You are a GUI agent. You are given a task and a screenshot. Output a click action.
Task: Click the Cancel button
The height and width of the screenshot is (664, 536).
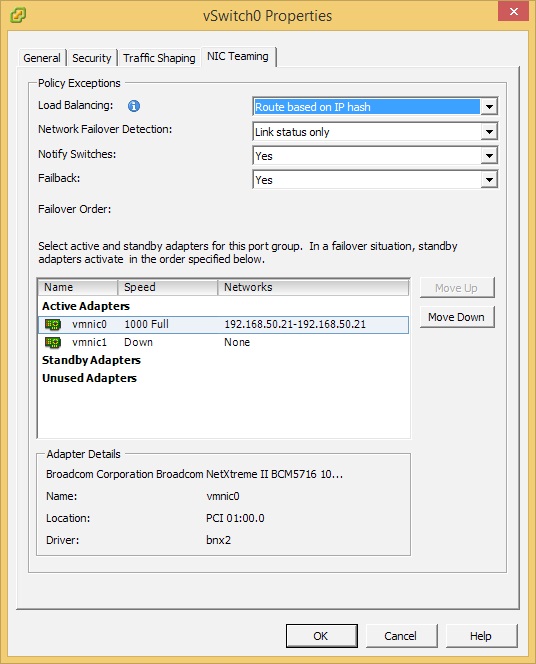(401, 636)
